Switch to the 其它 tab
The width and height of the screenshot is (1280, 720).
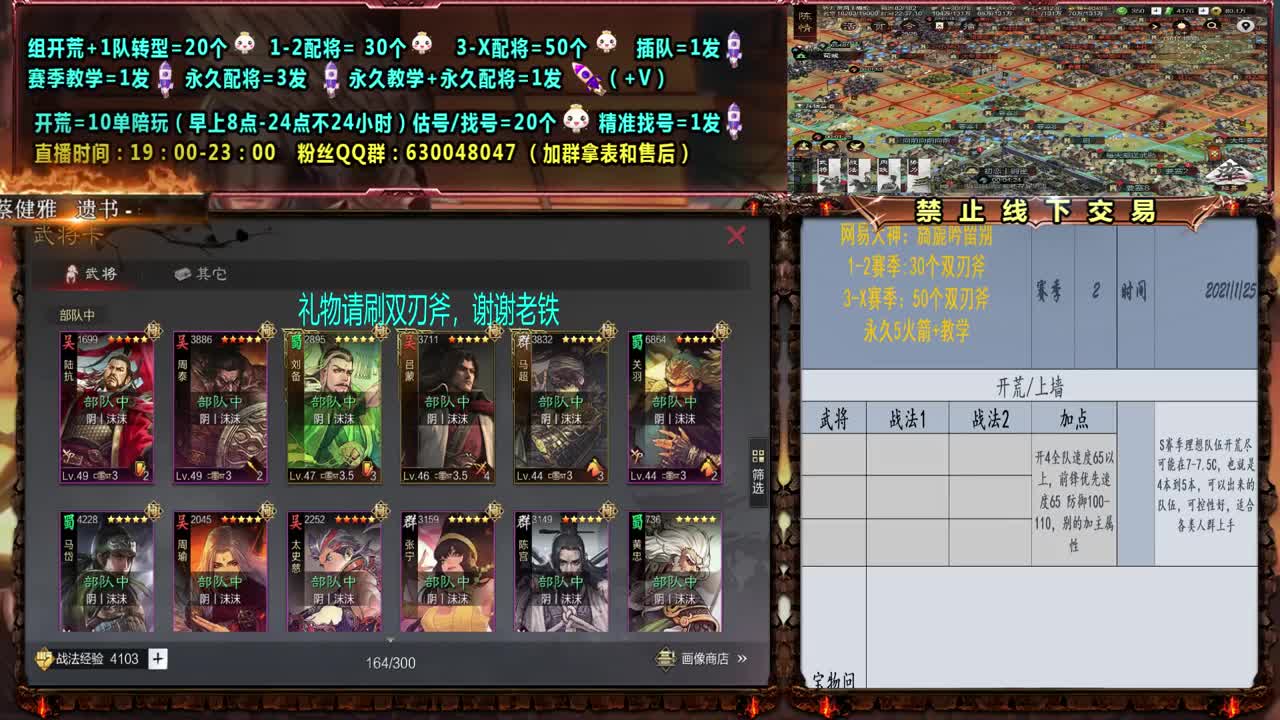(201, 273)
